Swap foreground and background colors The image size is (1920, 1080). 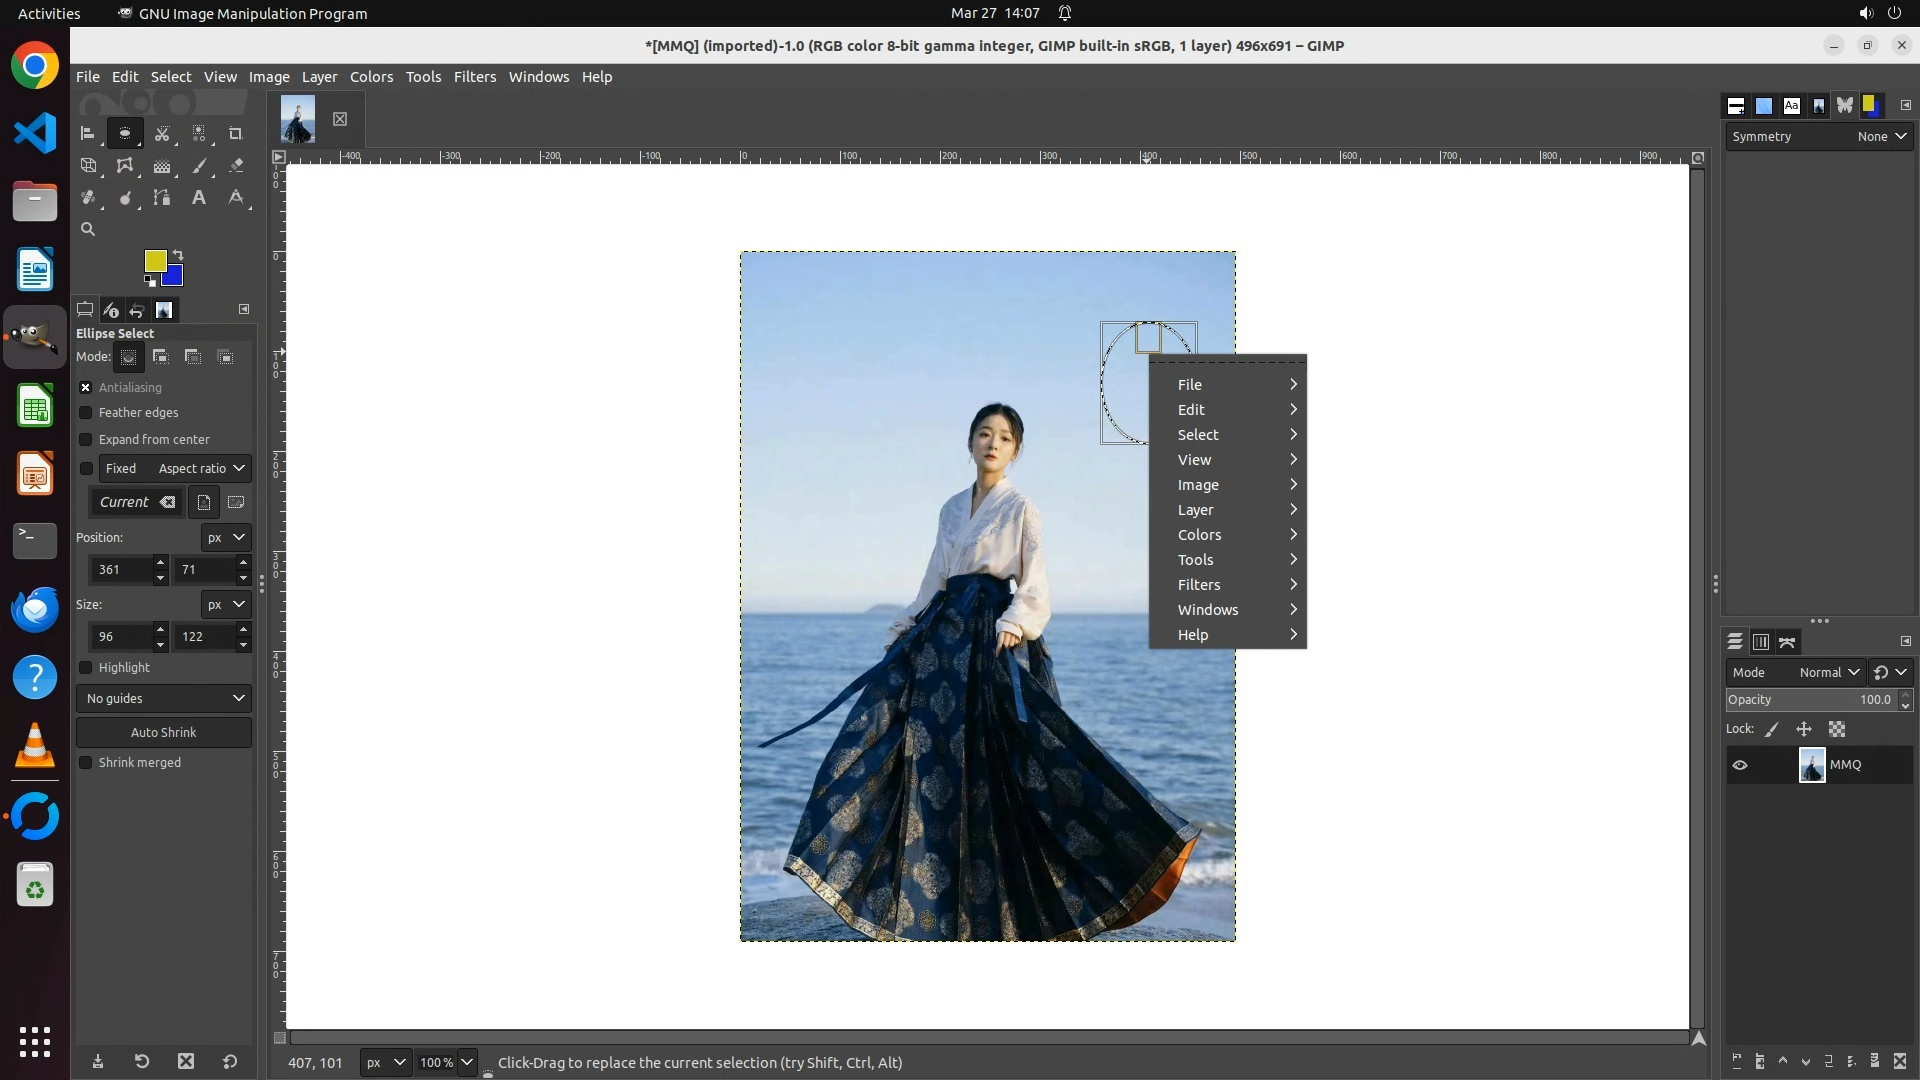click(x=178, y=255)
